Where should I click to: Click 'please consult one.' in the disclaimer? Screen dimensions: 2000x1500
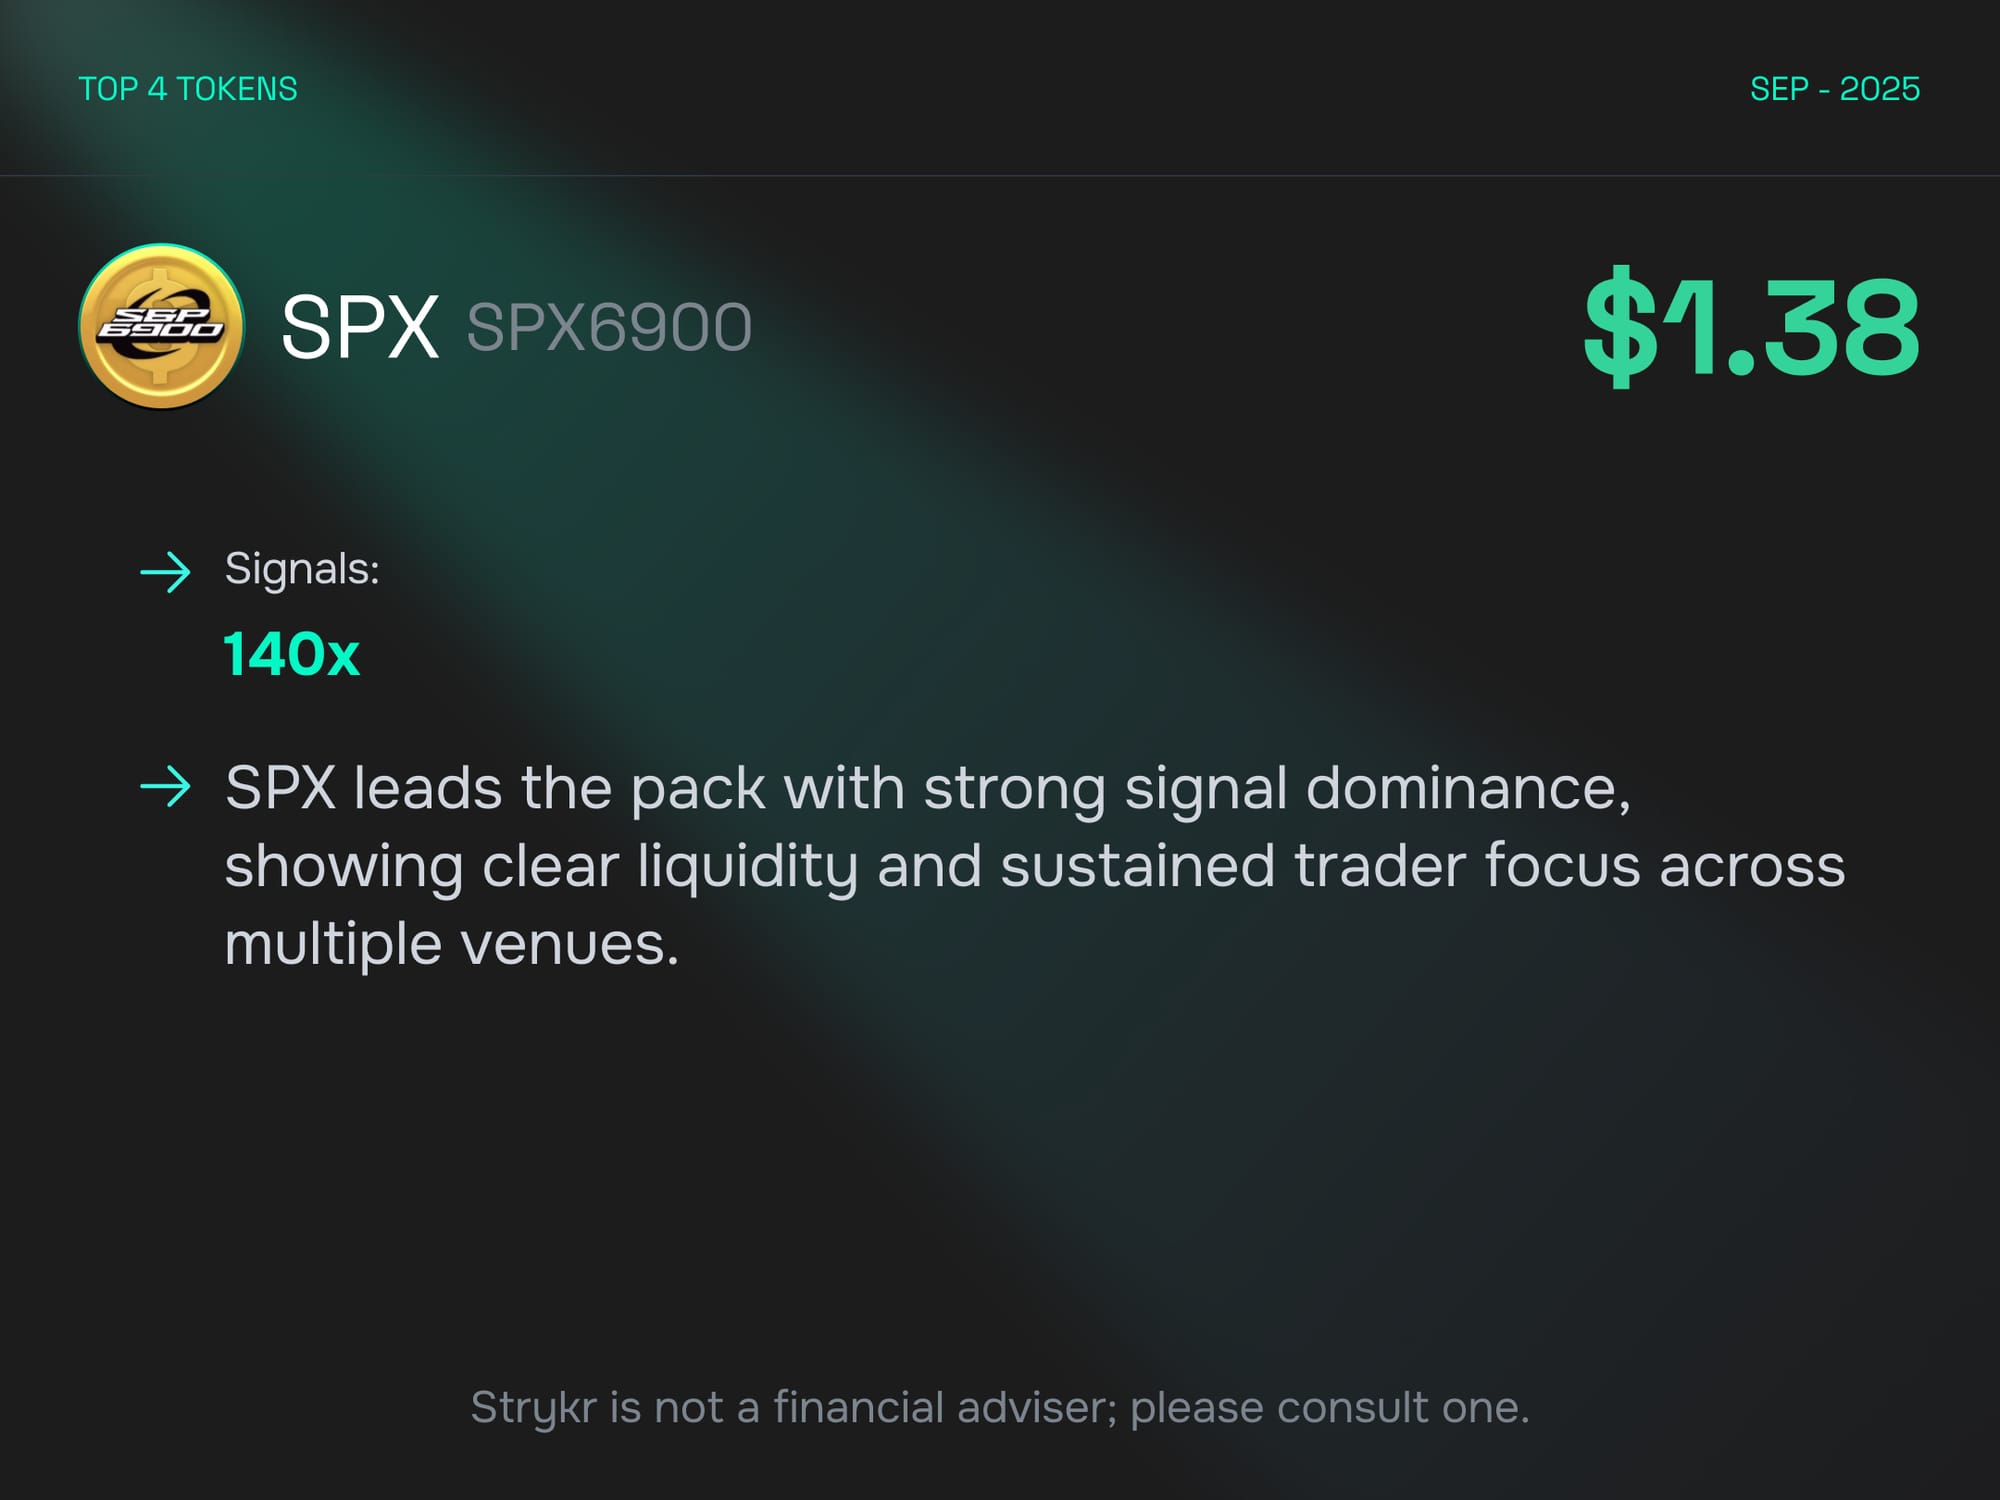(1329, 1408)
